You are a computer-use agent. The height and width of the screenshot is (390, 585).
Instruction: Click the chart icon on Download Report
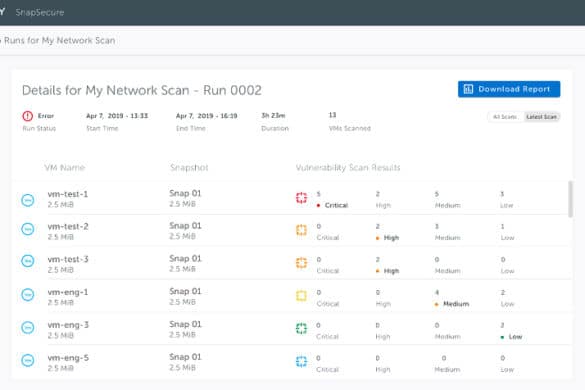click(468, 89)
